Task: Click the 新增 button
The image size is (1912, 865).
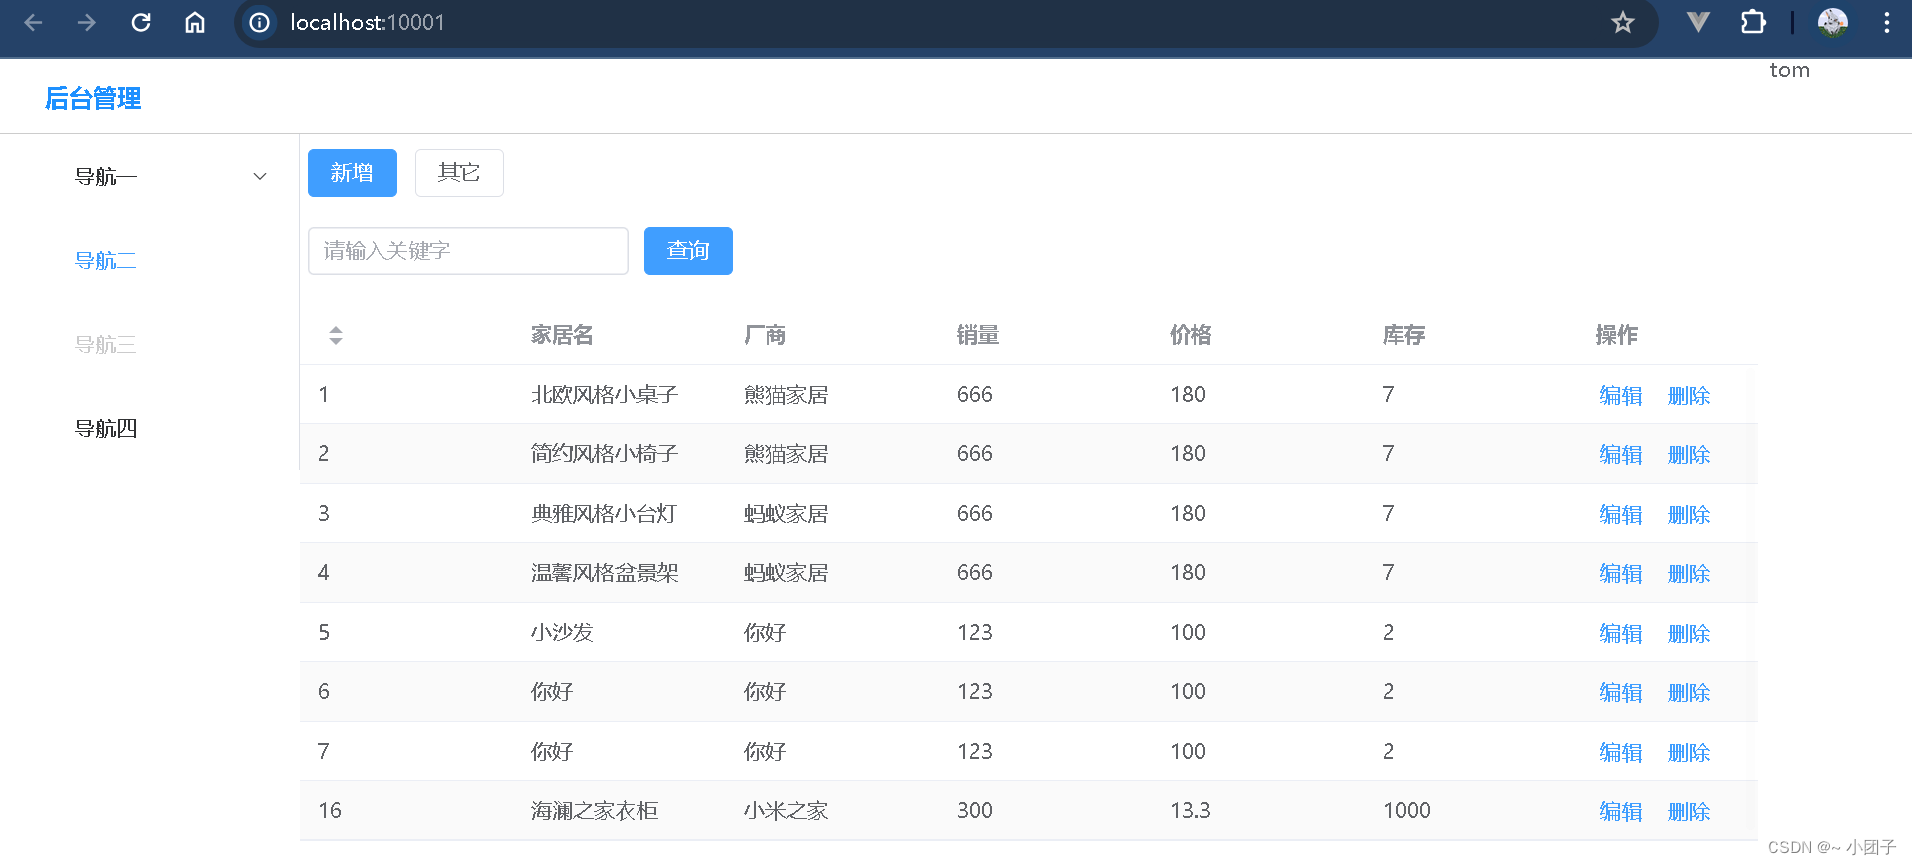Action: click(352, 173)
